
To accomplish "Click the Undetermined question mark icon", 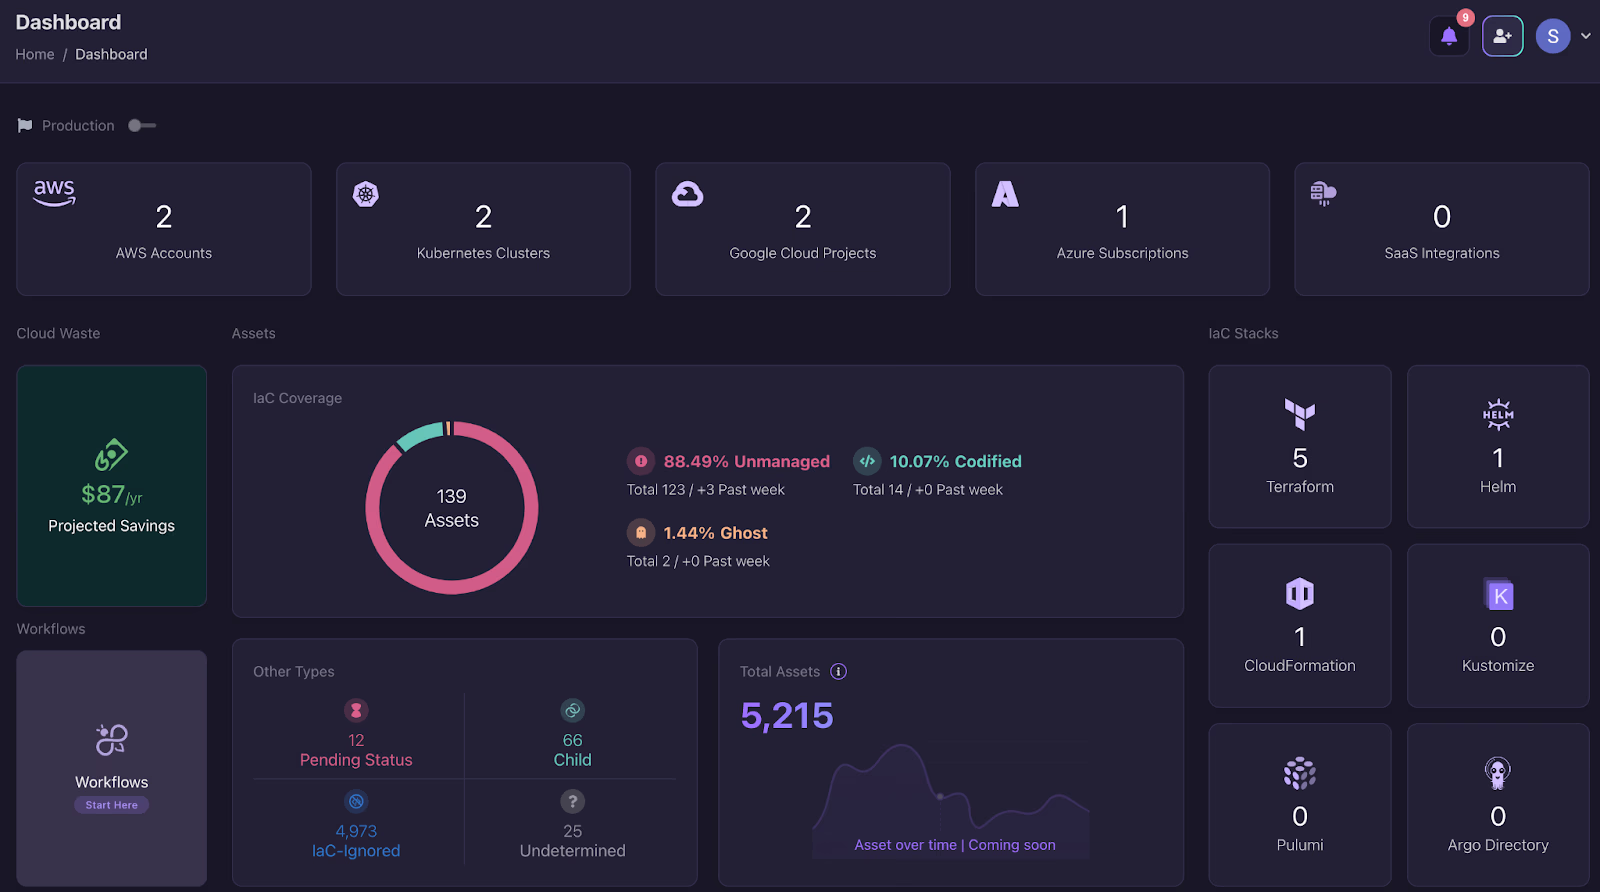I will (x=572, y=802).
